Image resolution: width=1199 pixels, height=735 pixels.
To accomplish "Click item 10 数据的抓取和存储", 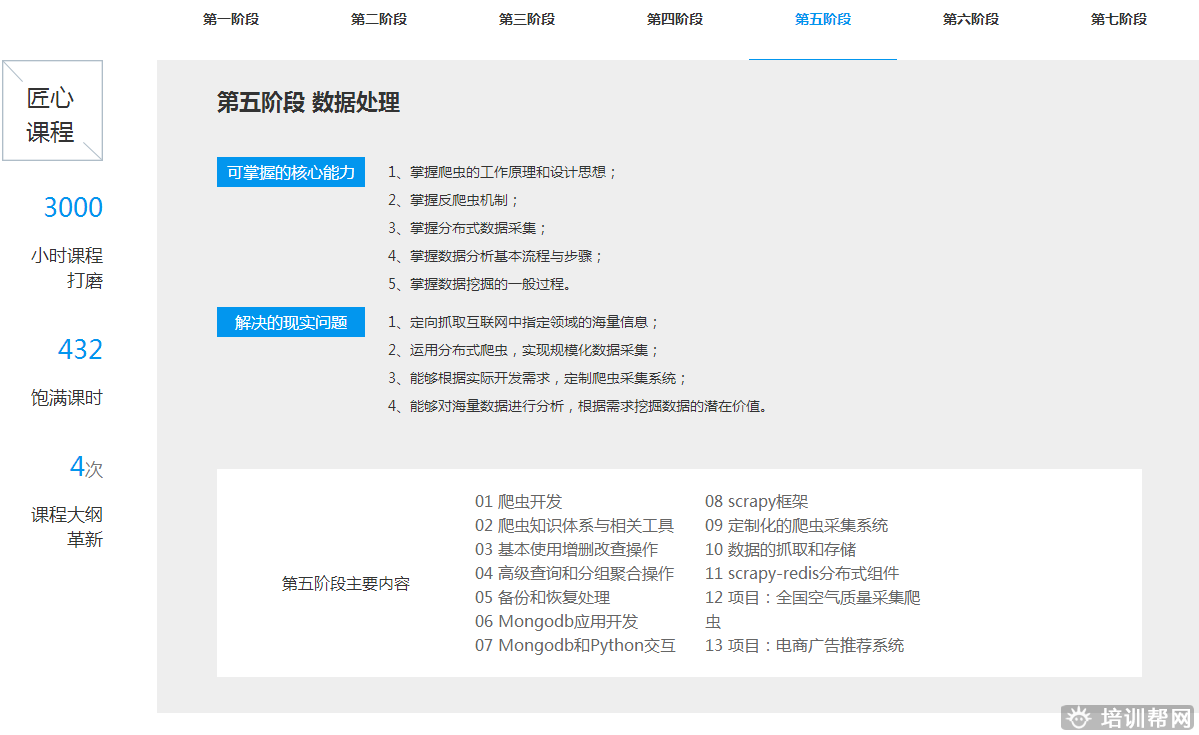I will point(780,549).
